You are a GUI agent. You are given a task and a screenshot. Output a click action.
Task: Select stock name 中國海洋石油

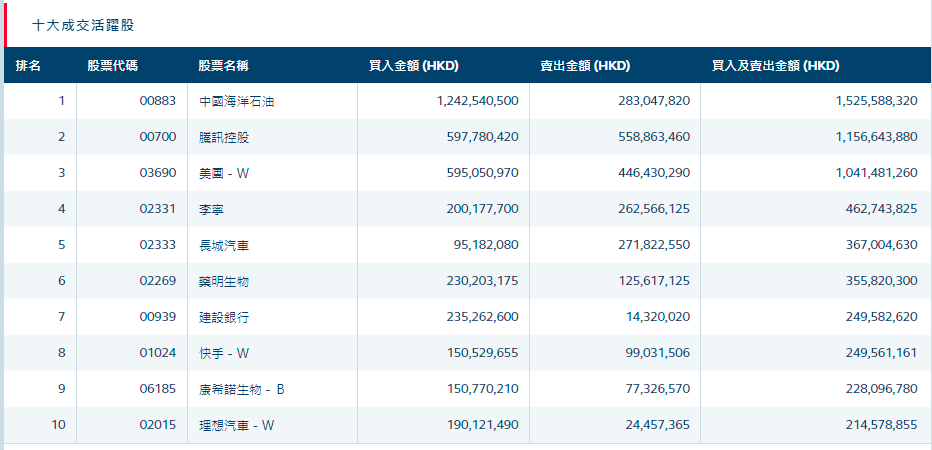pos(237,101)
